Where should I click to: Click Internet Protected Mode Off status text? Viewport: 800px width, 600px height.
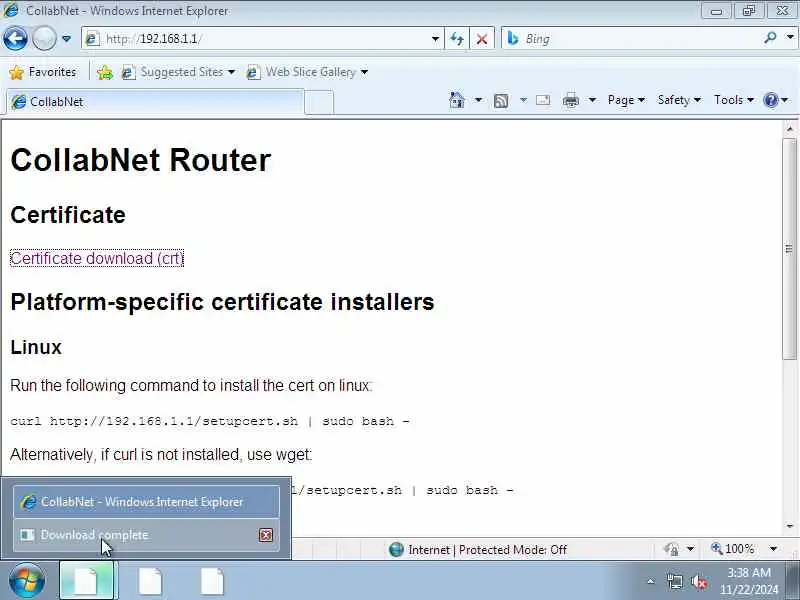(487, 549)
